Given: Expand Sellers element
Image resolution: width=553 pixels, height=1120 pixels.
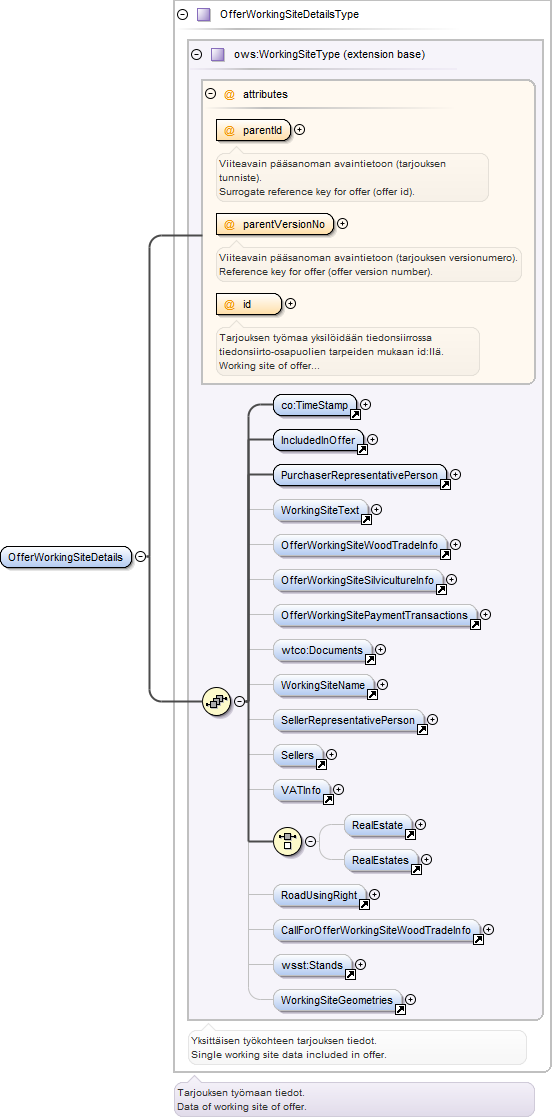Looking at the screenshot, I should click(x=331, y=754).
